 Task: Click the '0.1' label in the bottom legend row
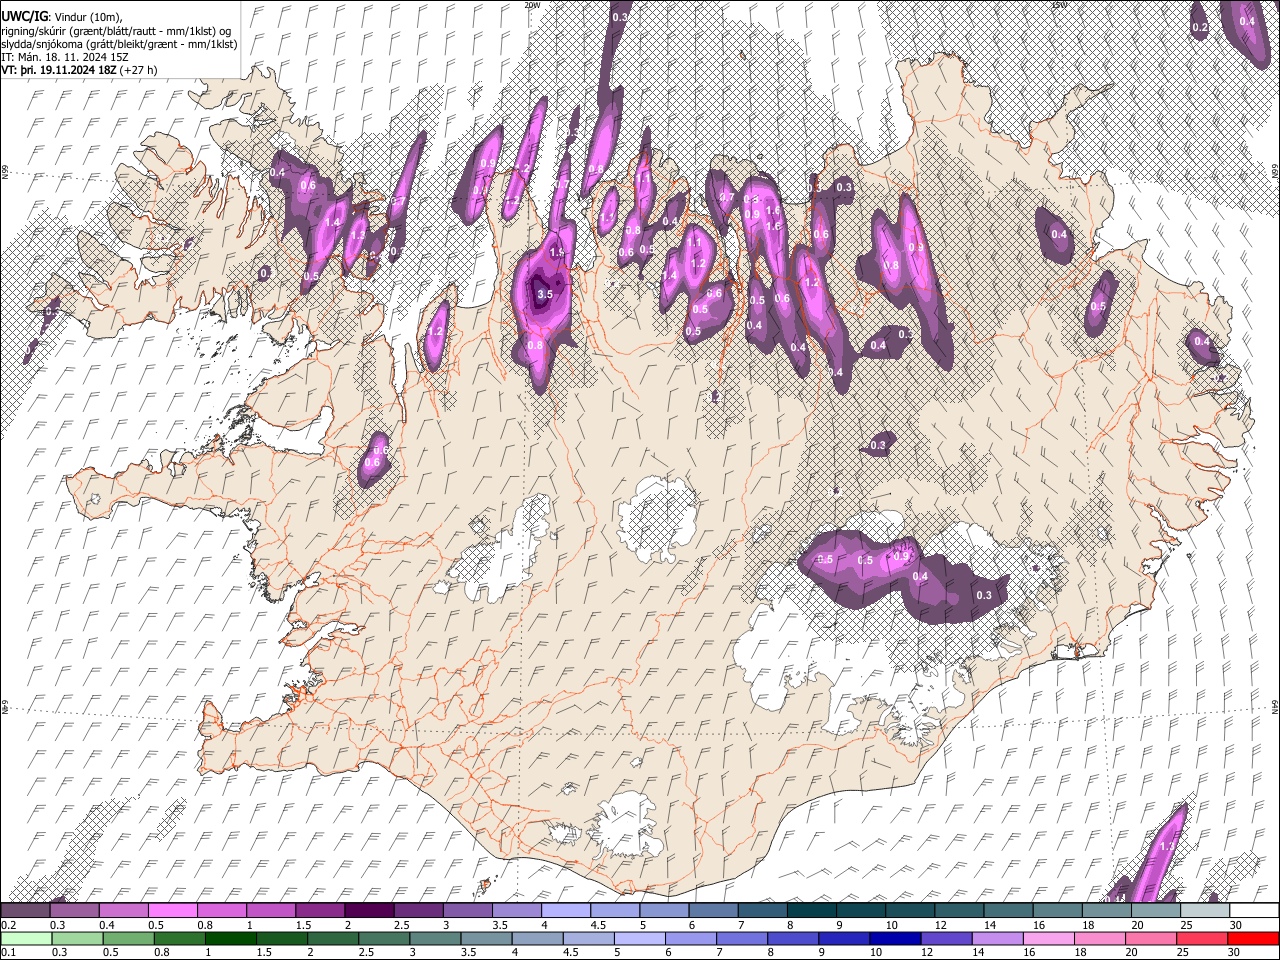pos(9,953)
